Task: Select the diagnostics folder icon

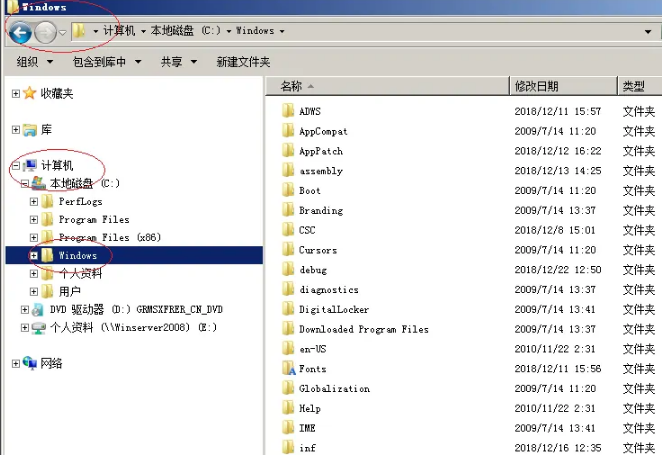Action: [288, 289]
